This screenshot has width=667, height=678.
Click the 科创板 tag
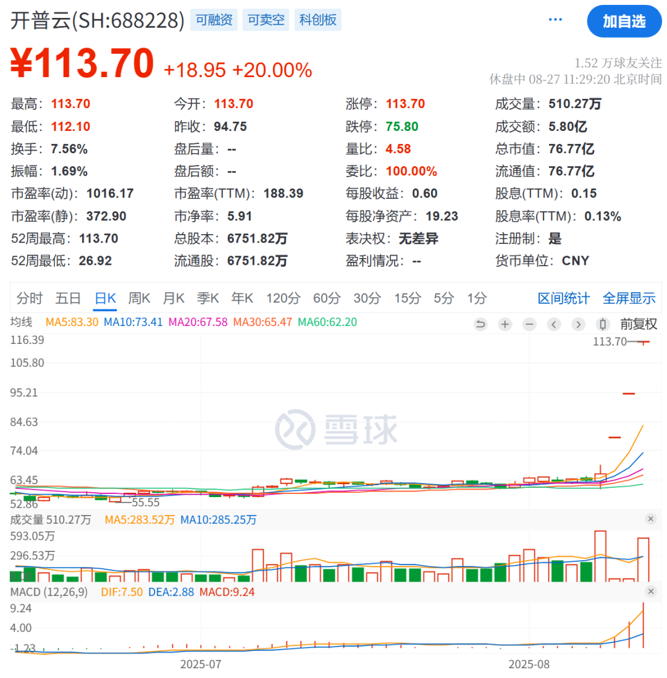coord(318,20)
